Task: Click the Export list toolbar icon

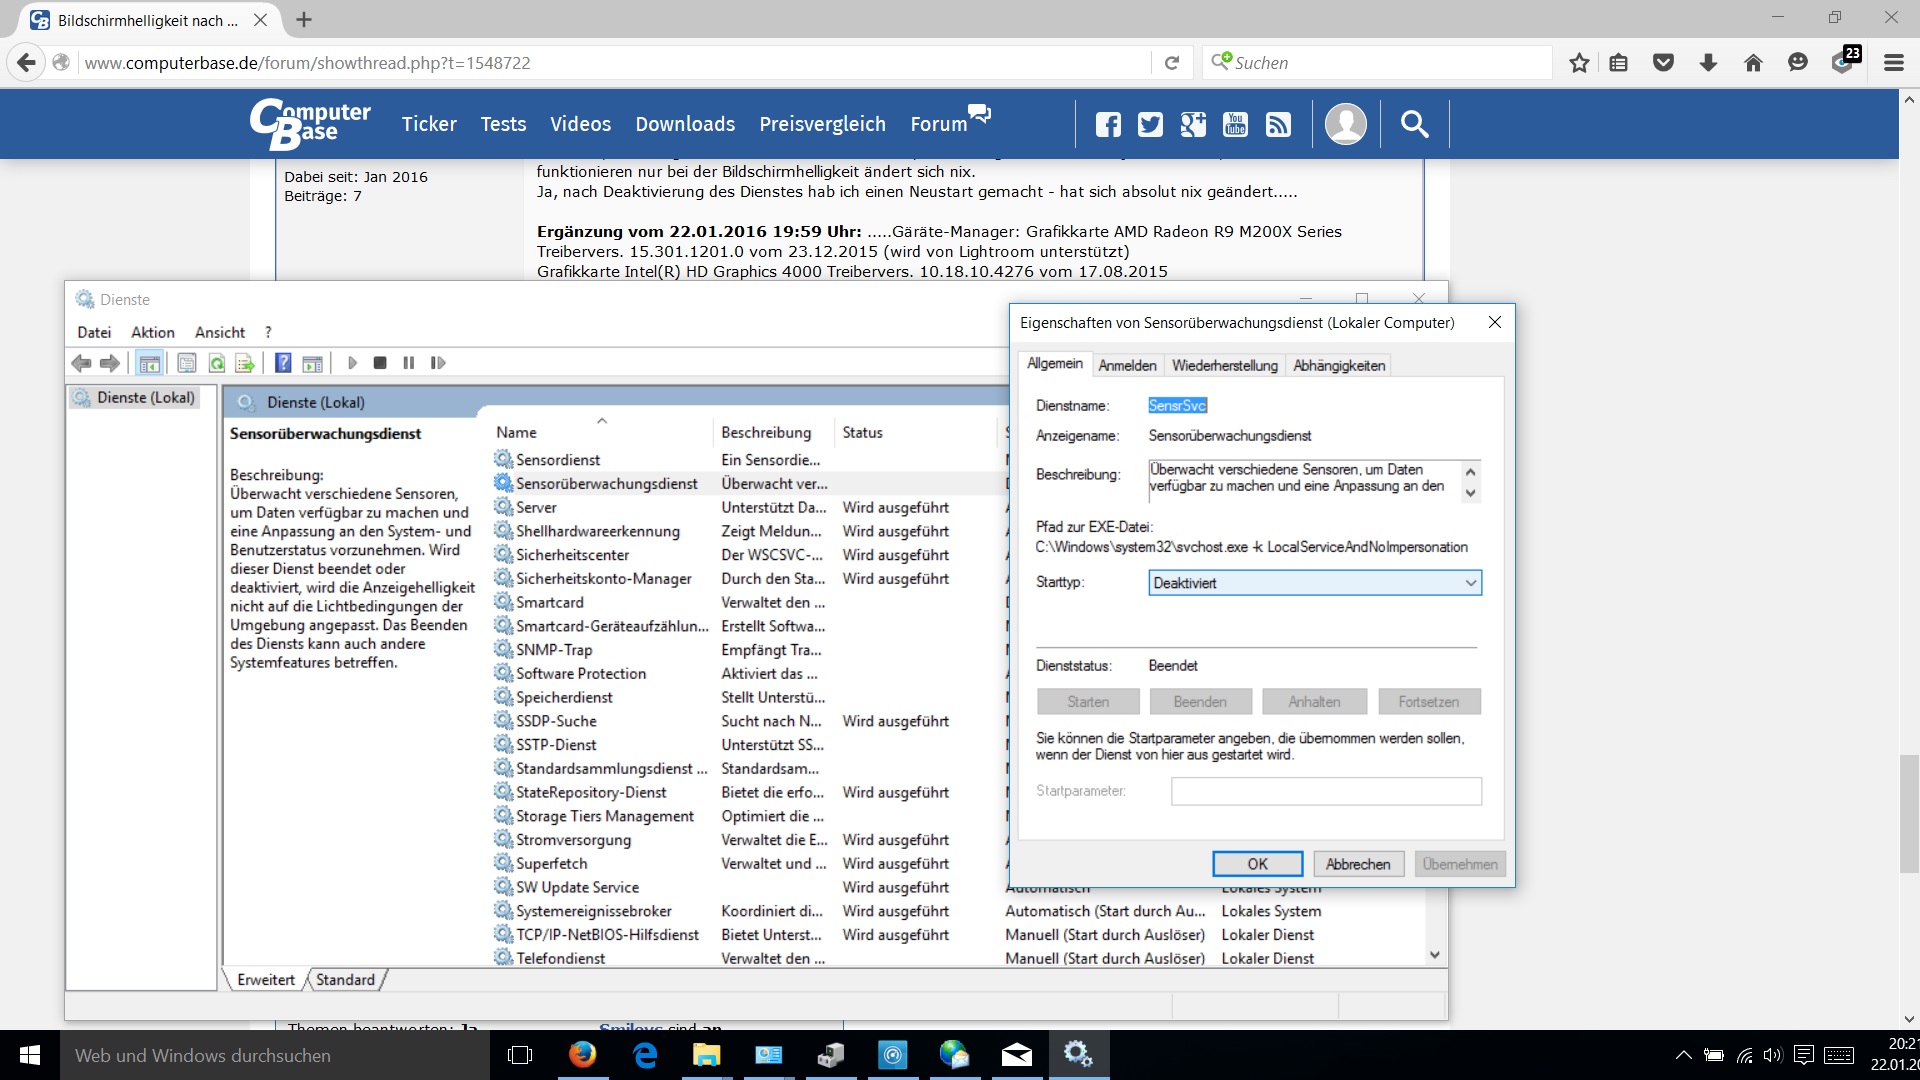Action: coord(245,363)
